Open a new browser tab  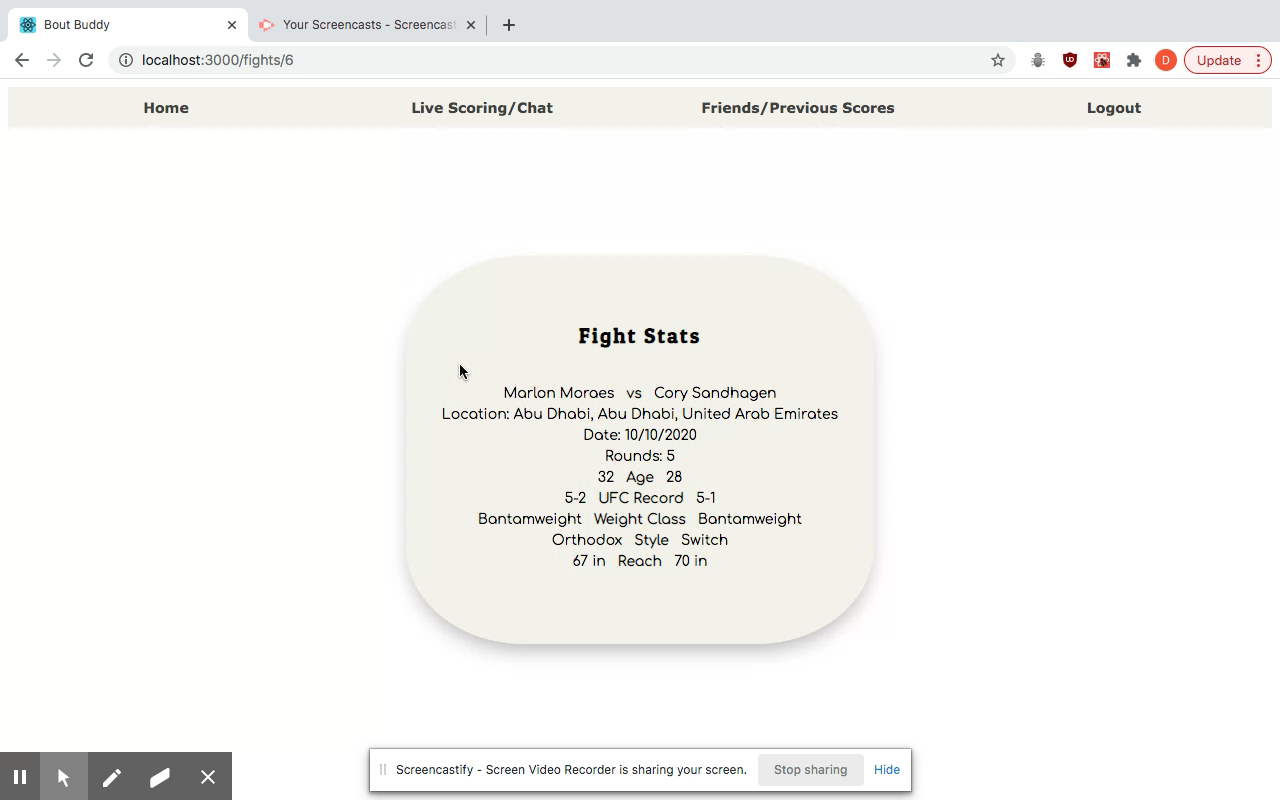point(509,25)
